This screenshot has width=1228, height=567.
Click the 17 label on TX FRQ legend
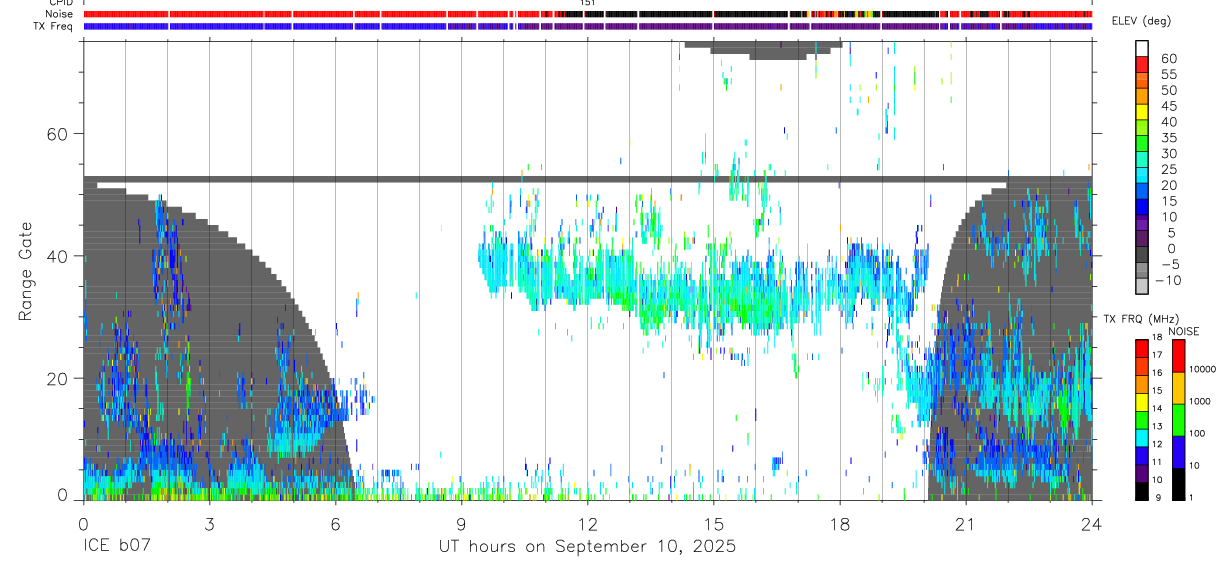1156,355
